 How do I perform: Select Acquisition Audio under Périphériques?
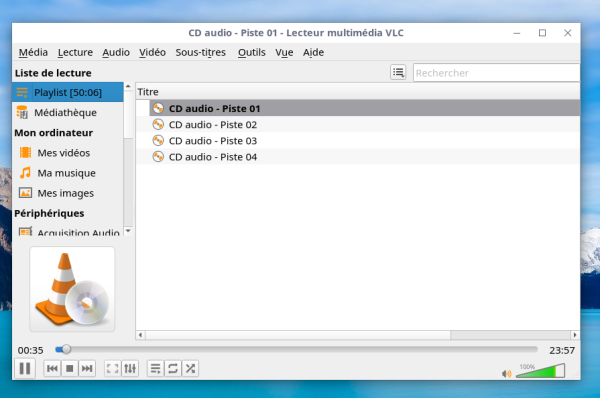point(68,231)
